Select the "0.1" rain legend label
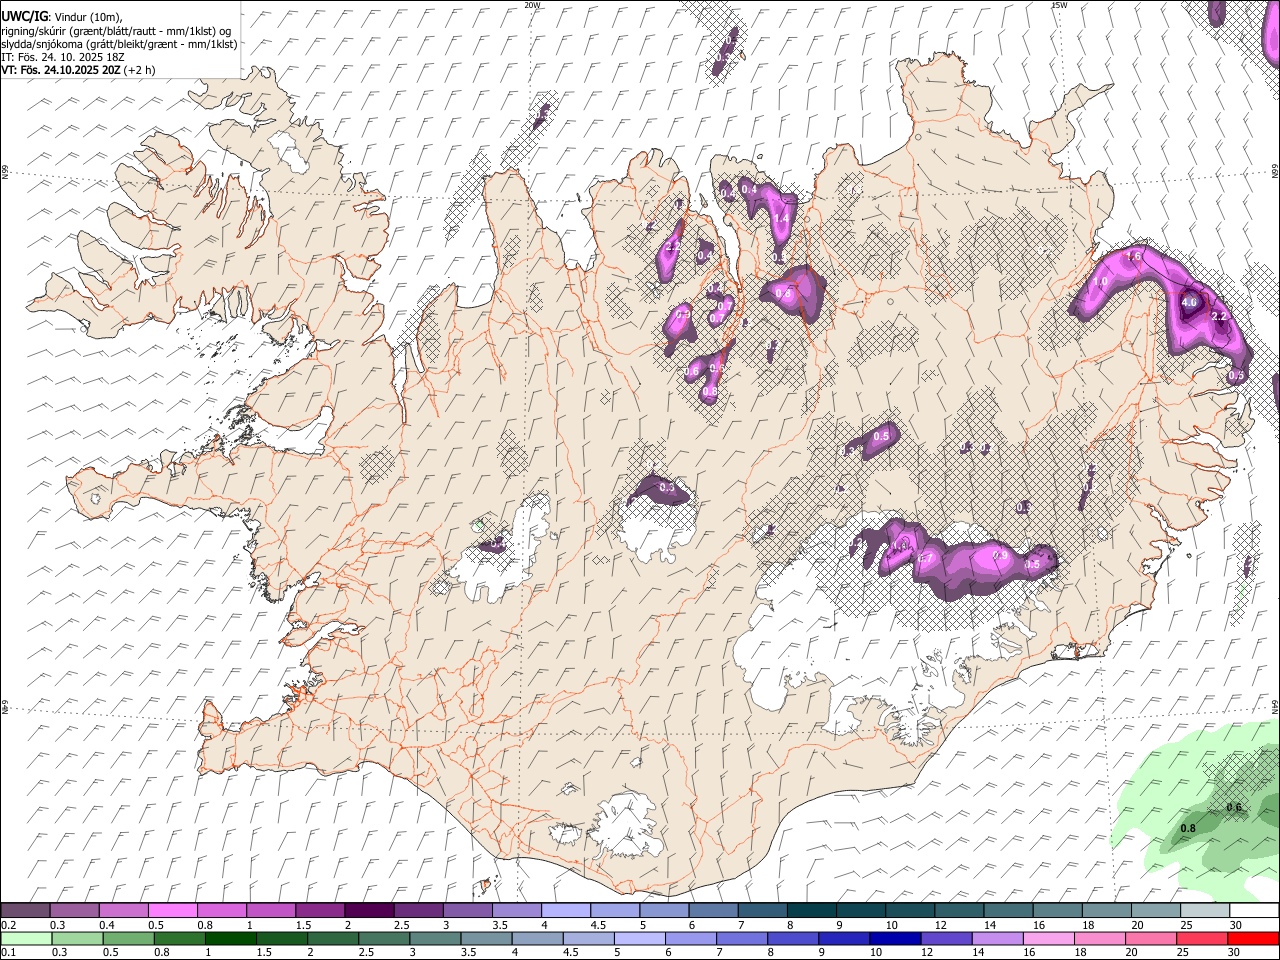1280x960 pixels. point(8,952)
